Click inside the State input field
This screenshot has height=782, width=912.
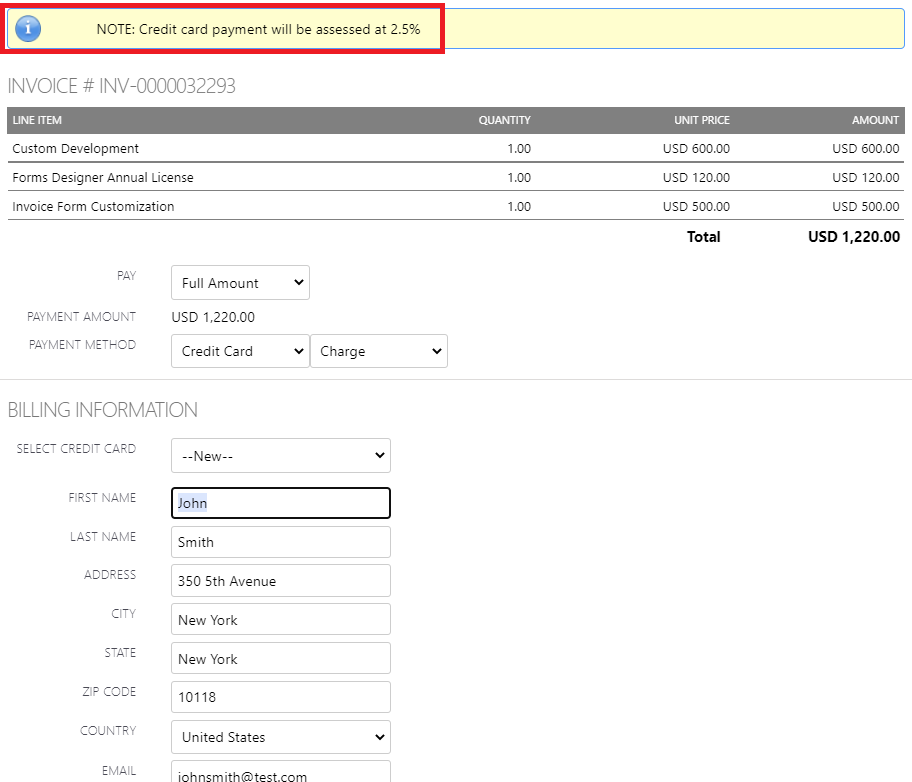pyautogui.click(x=280, y=659)
